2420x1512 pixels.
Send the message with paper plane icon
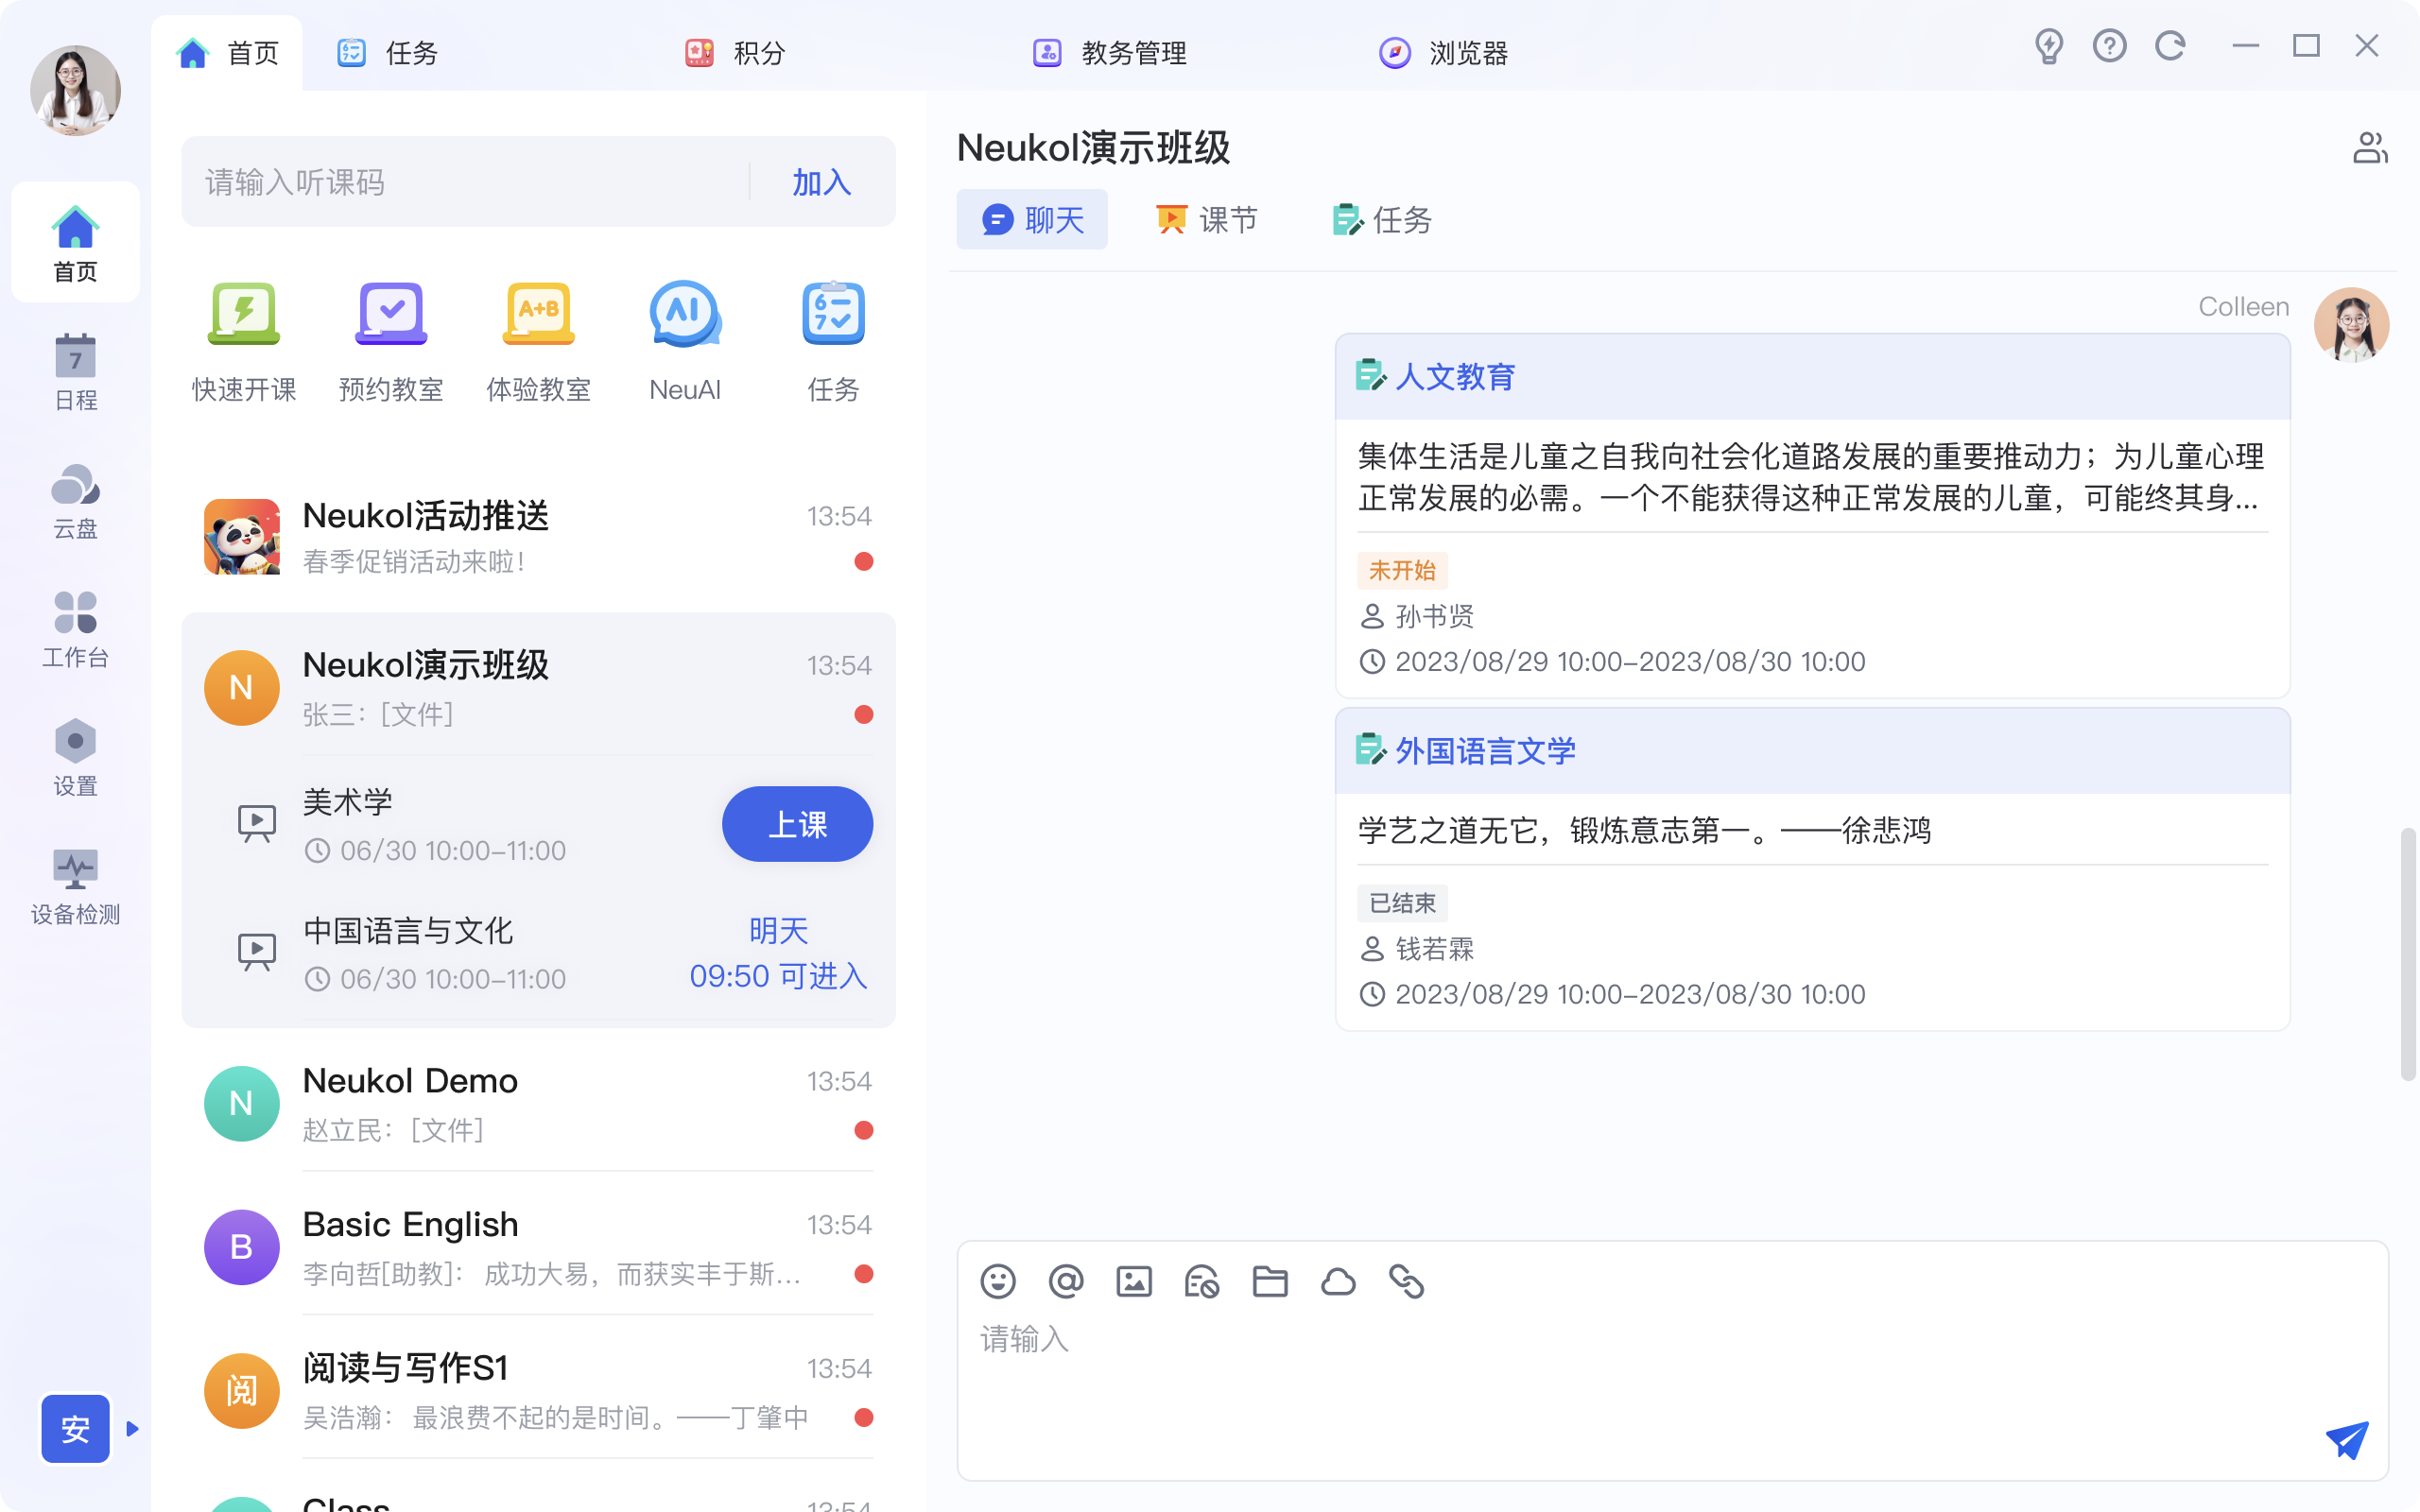tap(2346, 1439)
